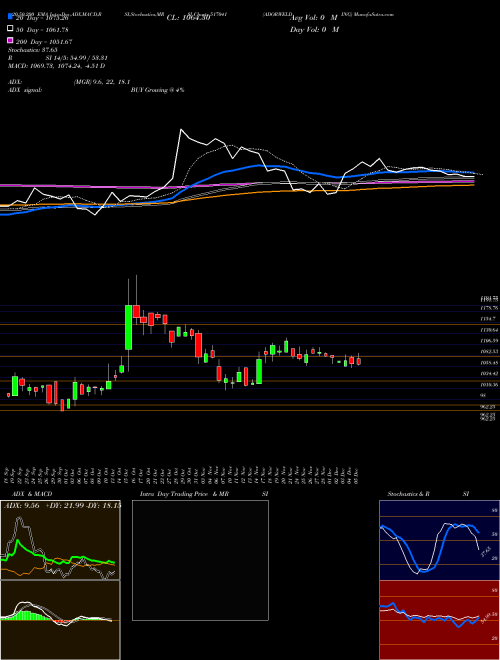Click the 'Stochastics: 37.63' readout
This screenshot has width=500, height=660.
(33, 50)
